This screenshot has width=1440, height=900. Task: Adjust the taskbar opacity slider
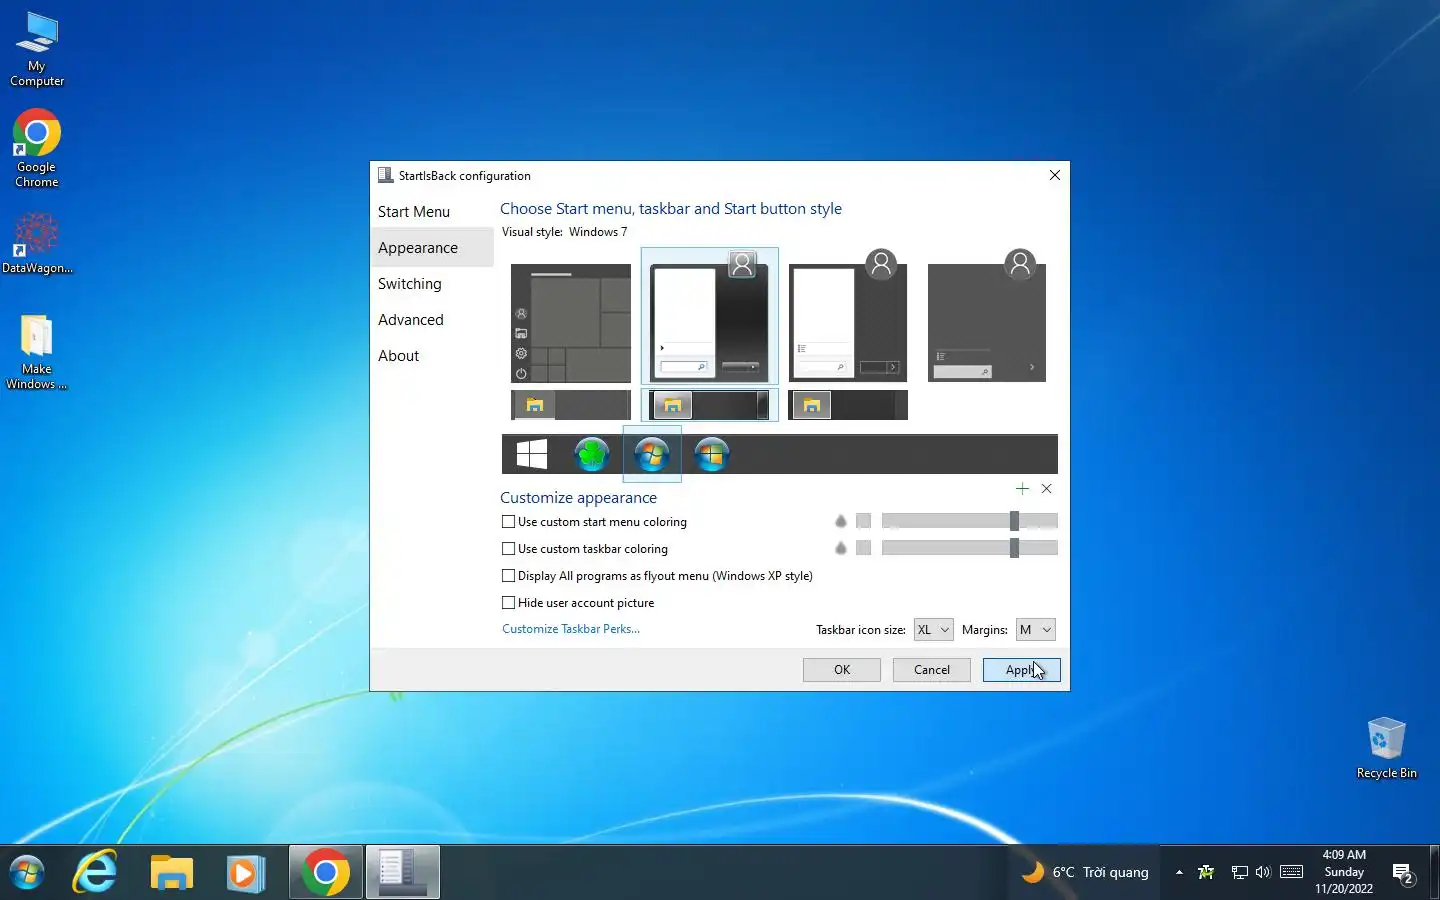point(969,548)
